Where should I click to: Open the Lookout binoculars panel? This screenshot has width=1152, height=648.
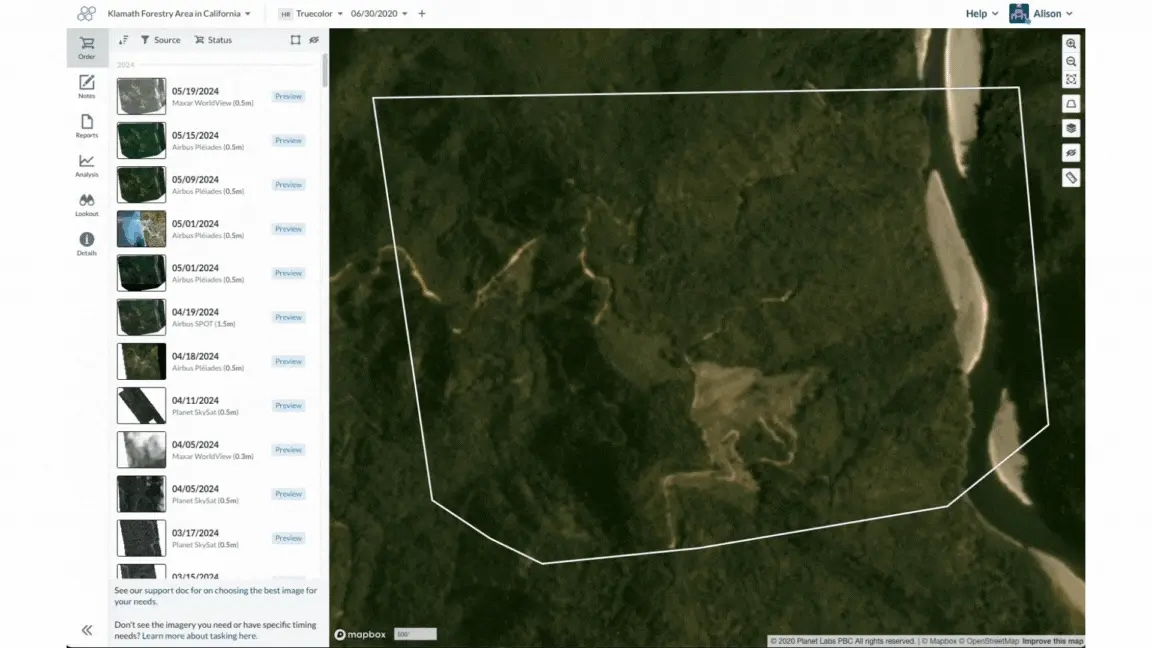point(87,204)
